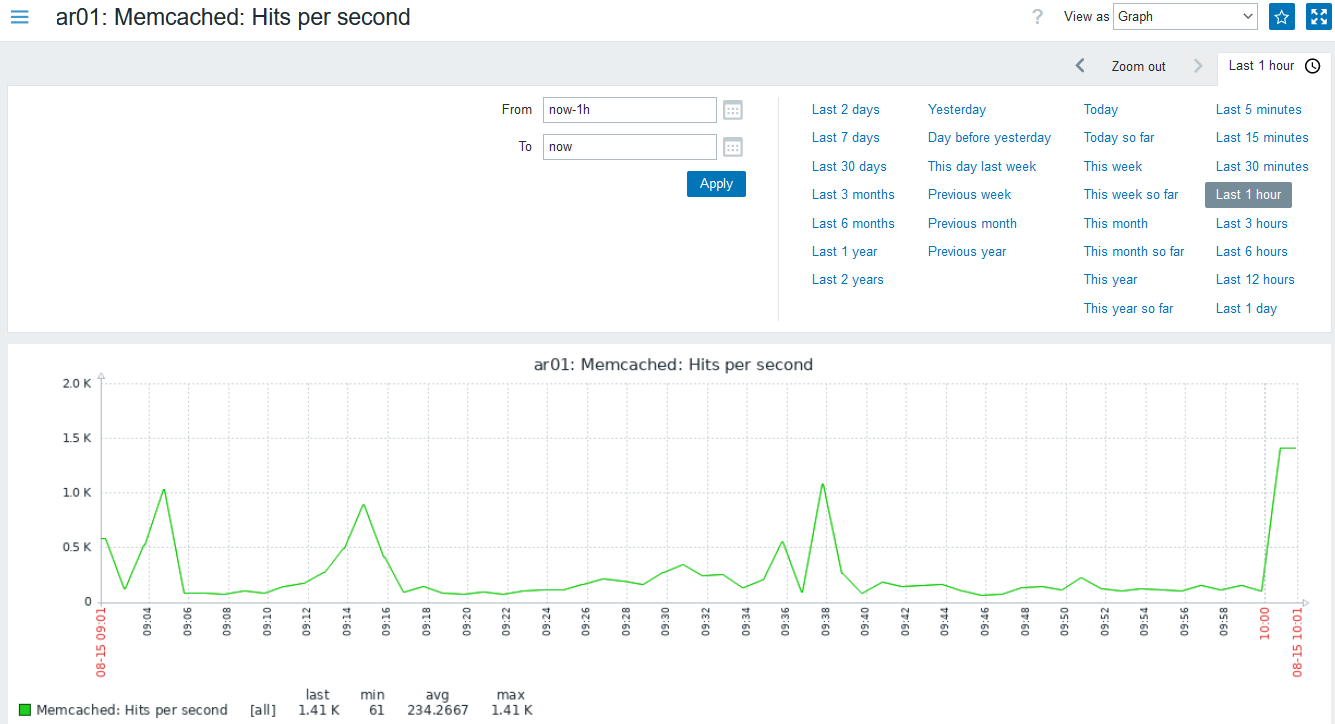Click the Zoom out button
1335x724 pixels.
[1138, 67]
